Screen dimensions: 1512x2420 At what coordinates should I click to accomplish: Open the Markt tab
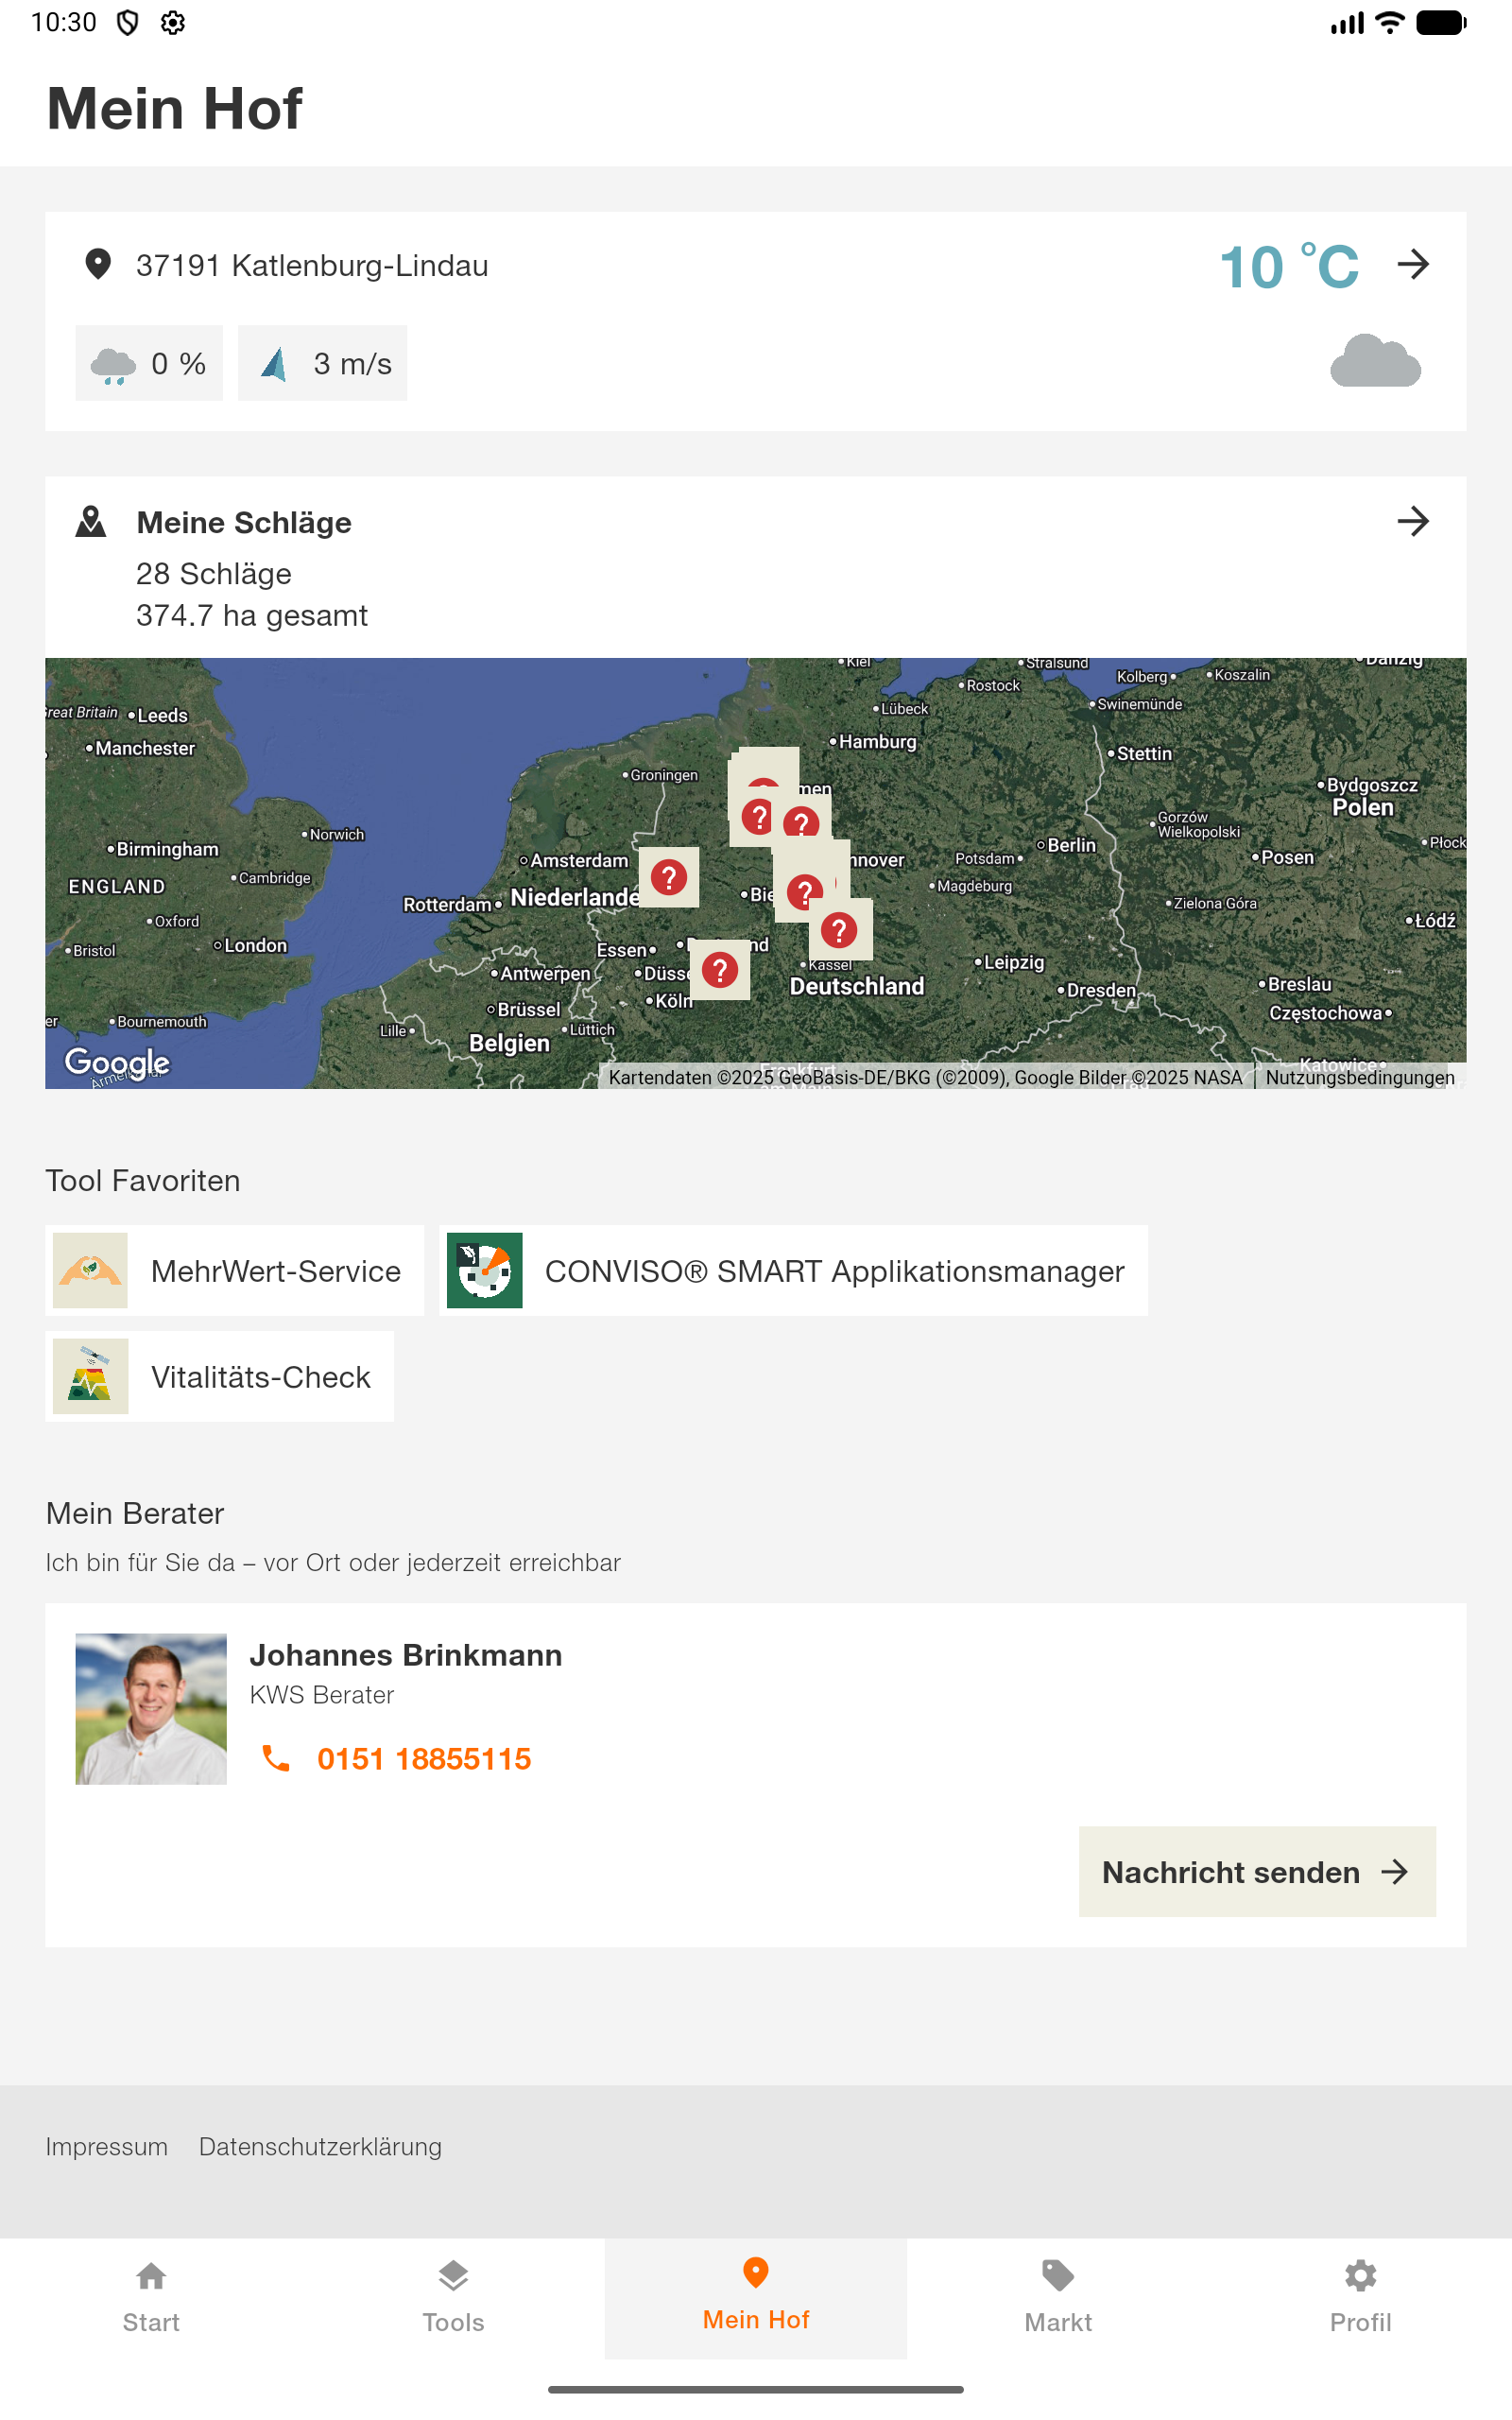click(x=1058, y=2298)
